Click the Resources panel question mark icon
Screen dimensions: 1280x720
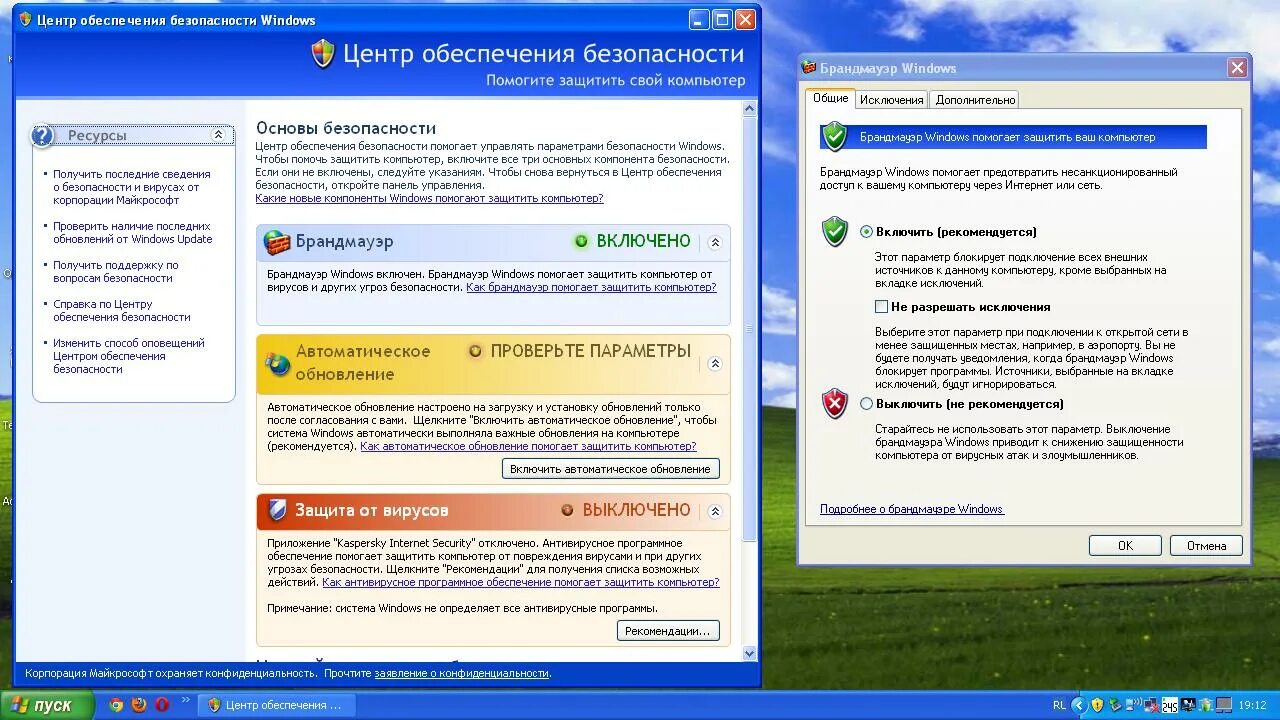(x=42, y=136)
